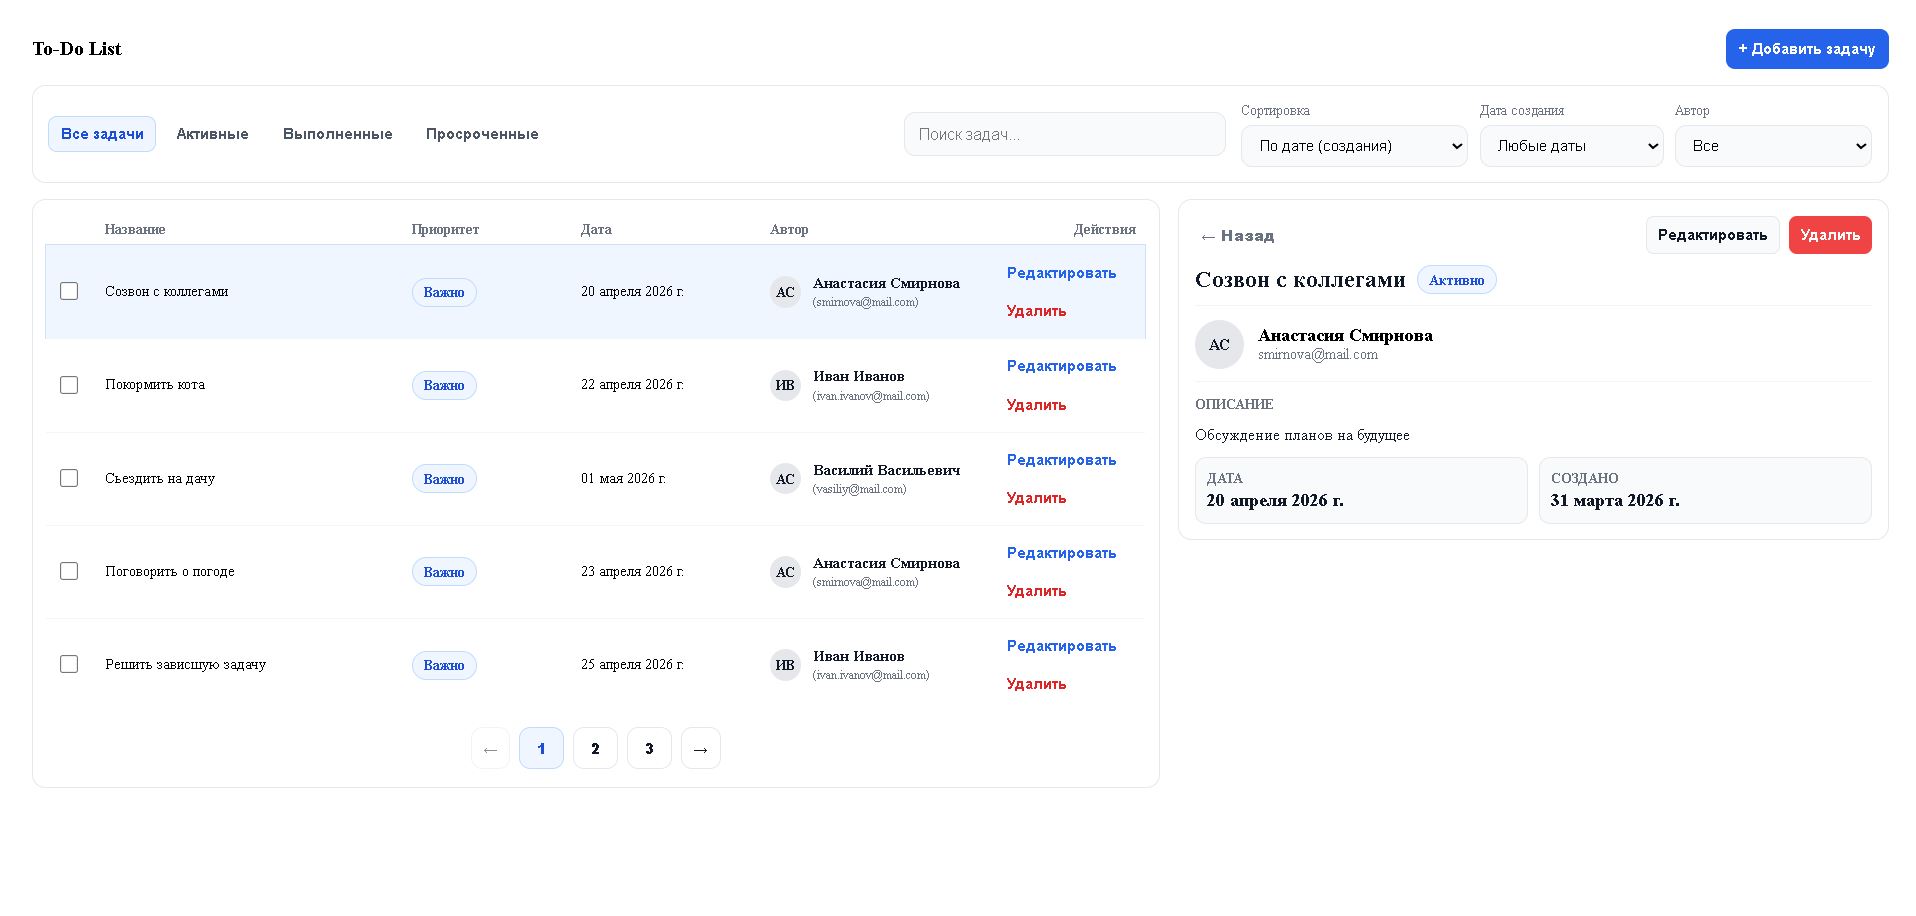Click the Важно badge for Покормить кота
This screenshot has width=1916, height=916.
[444, 385]
